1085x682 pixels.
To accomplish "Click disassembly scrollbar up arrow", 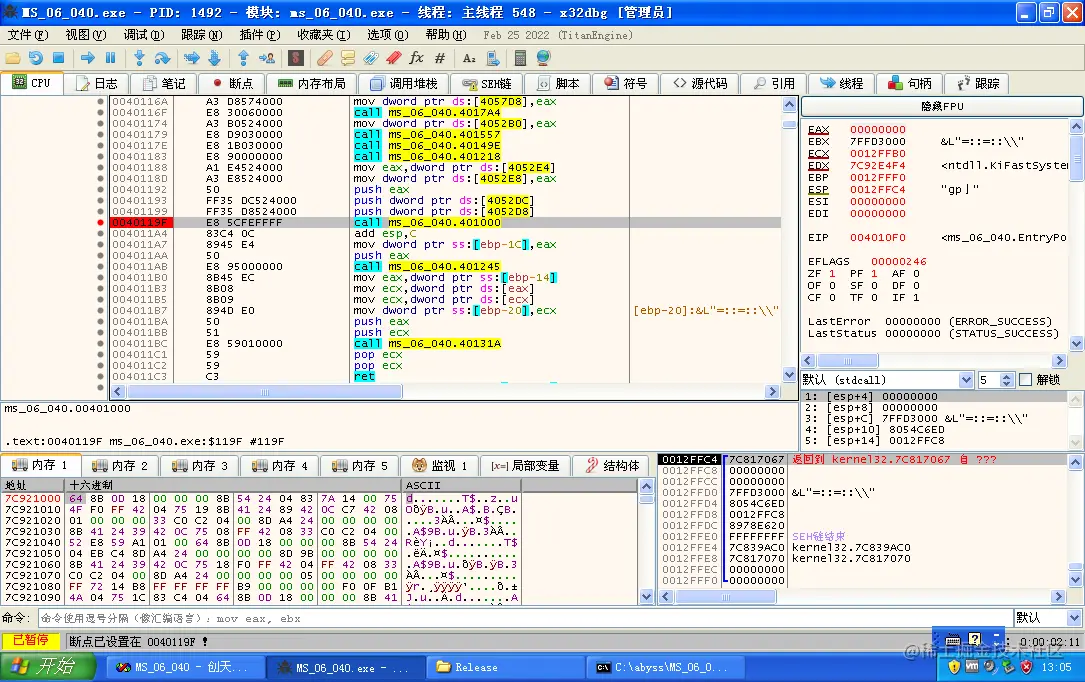I will [x=789, y=104].
